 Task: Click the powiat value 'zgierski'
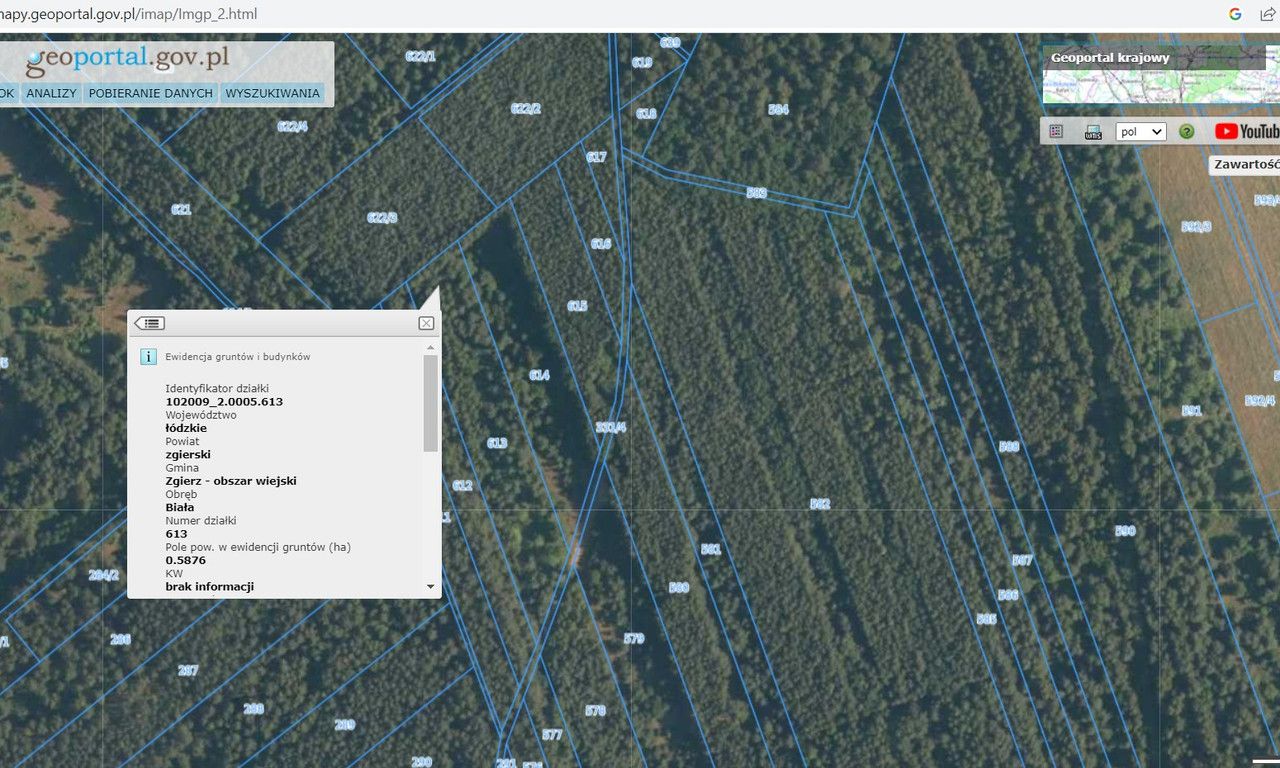188,454
